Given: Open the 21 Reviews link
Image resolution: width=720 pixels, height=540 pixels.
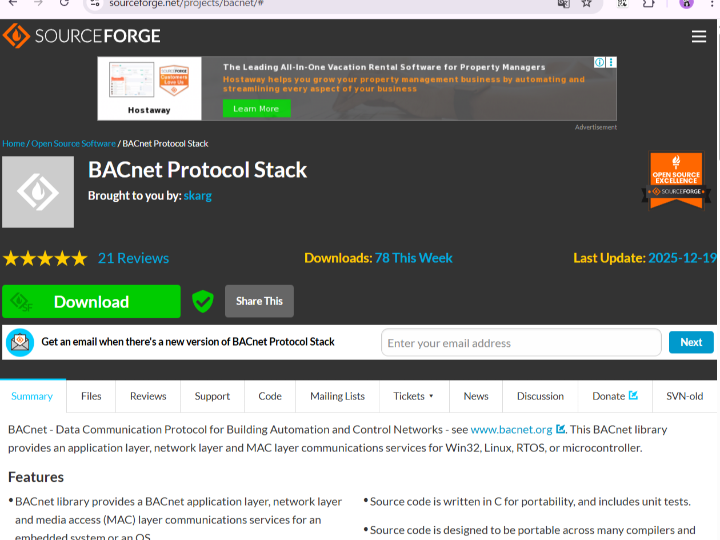Looking at the screenshot, I should [x=133, y=258].
